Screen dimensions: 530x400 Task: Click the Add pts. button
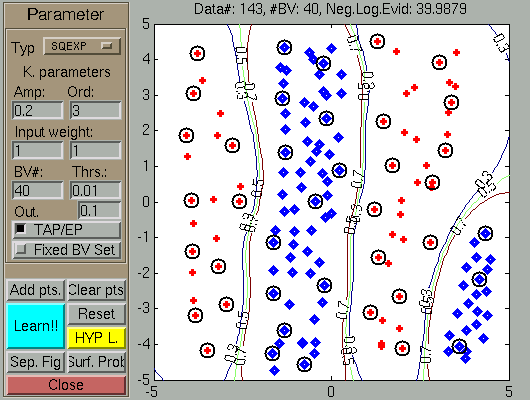35,290
